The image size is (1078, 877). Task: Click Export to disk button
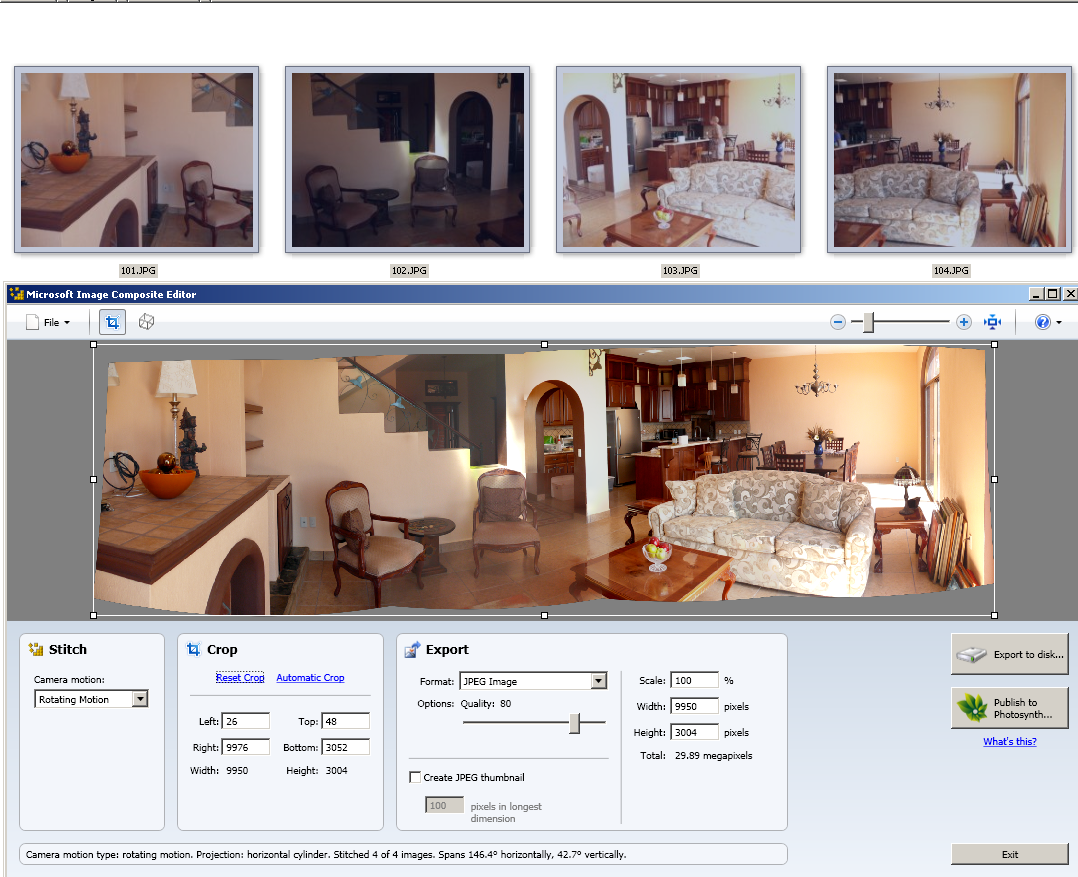click(x=1009, y=654)
